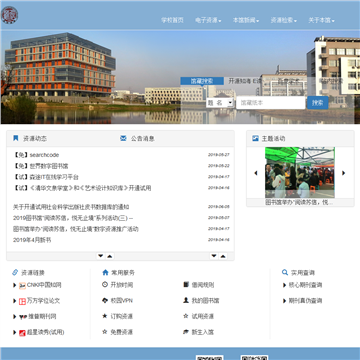Go to previous slide in 主题活动 carousel
The image size is (360, 360).
[256, 173]
